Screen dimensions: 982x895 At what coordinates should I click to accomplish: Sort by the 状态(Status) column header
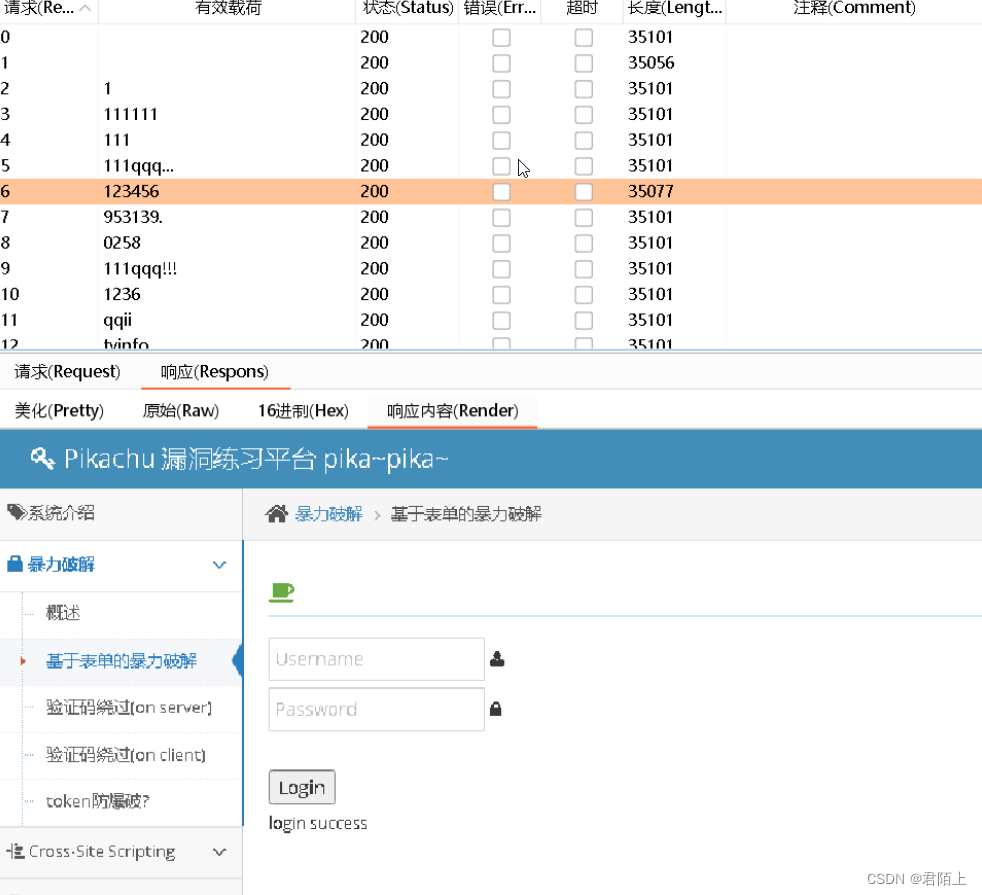click(x=408, y=8)
